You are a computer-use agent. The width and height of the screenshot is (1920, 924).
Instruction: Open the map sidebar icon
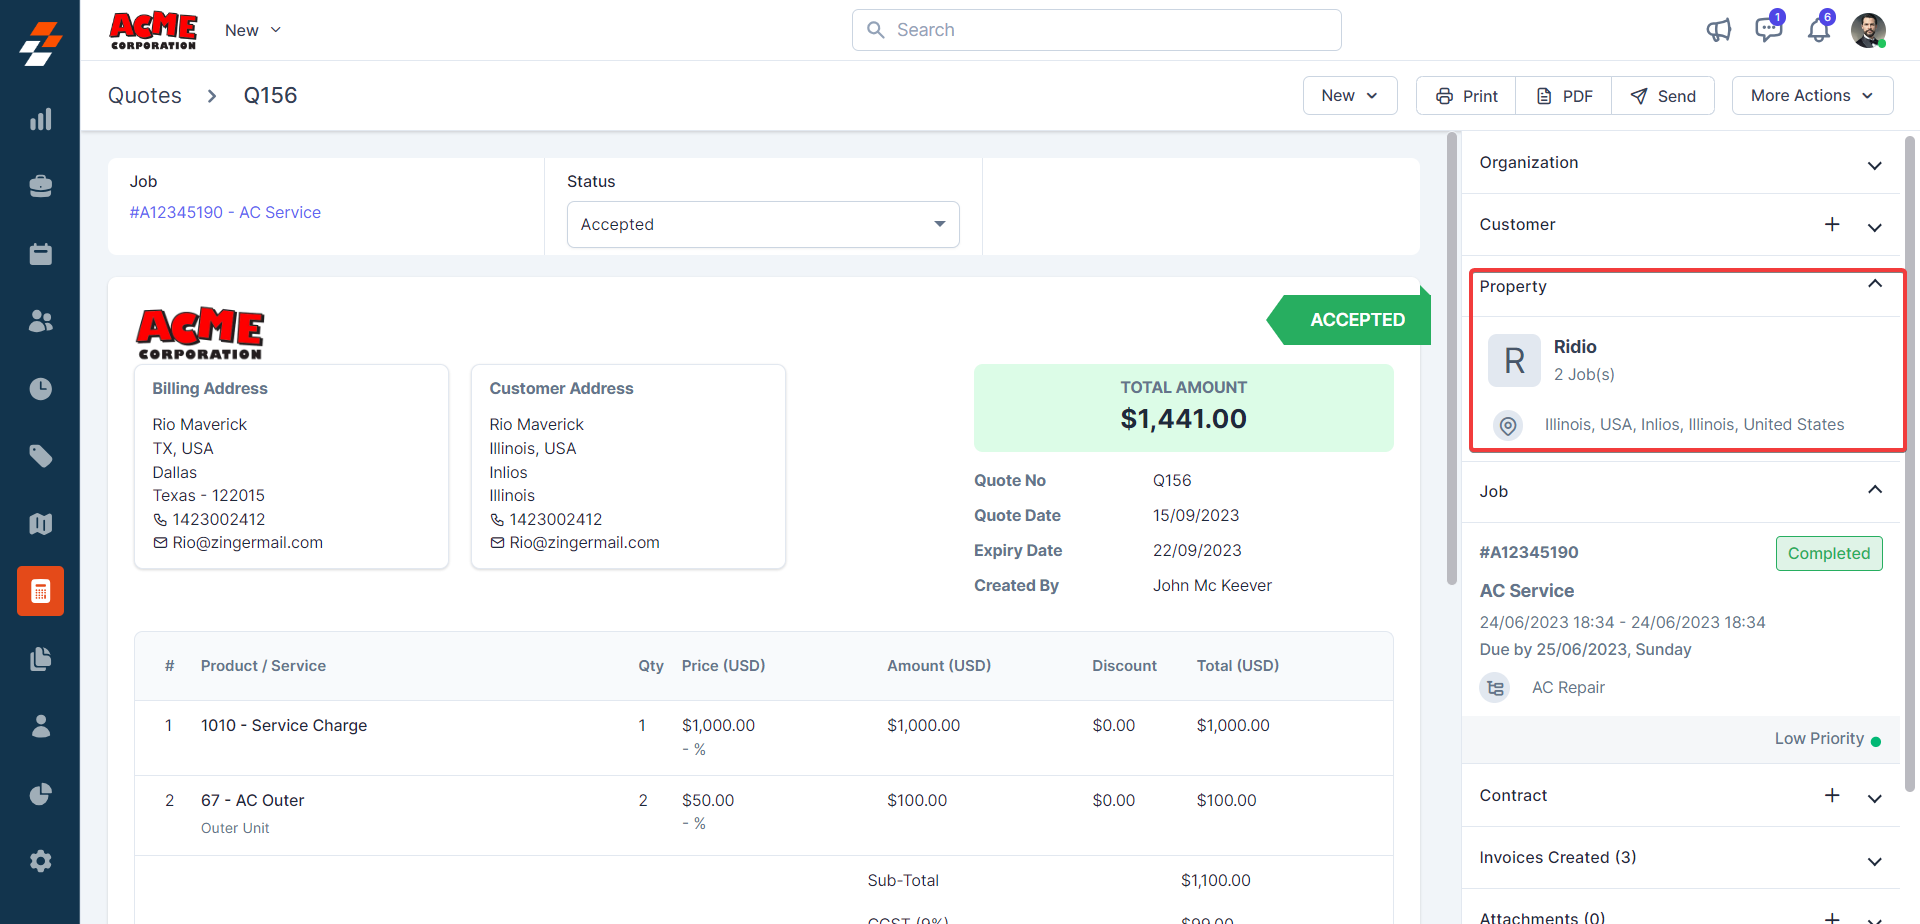40,524
